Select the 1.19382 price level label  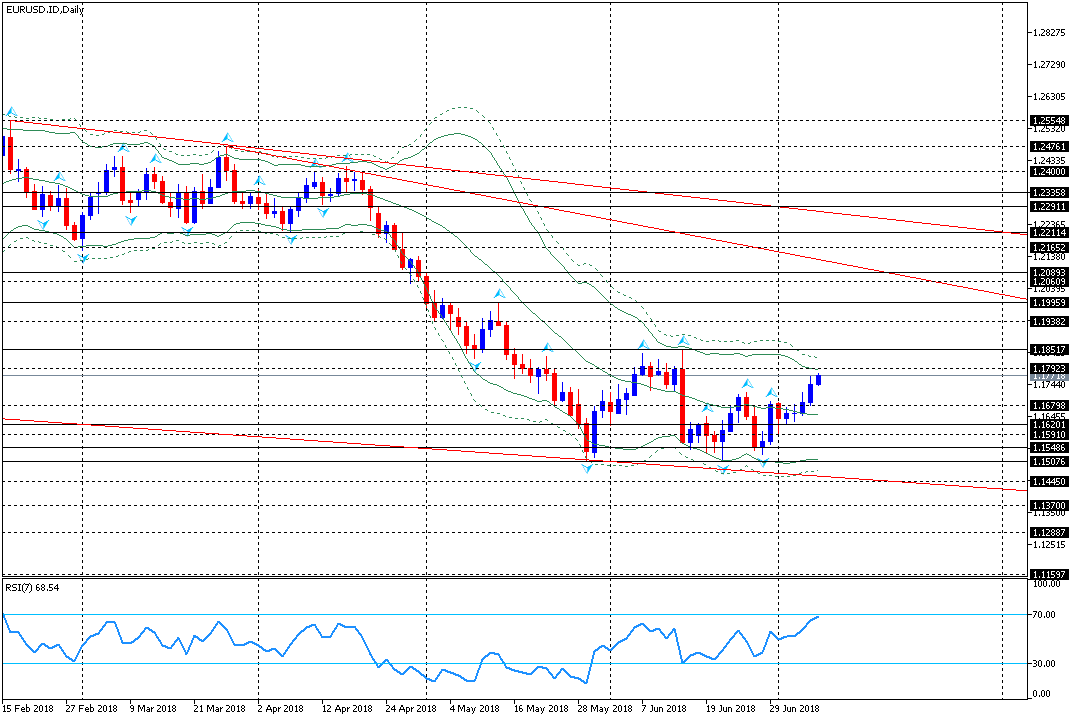coord(1049,322)
